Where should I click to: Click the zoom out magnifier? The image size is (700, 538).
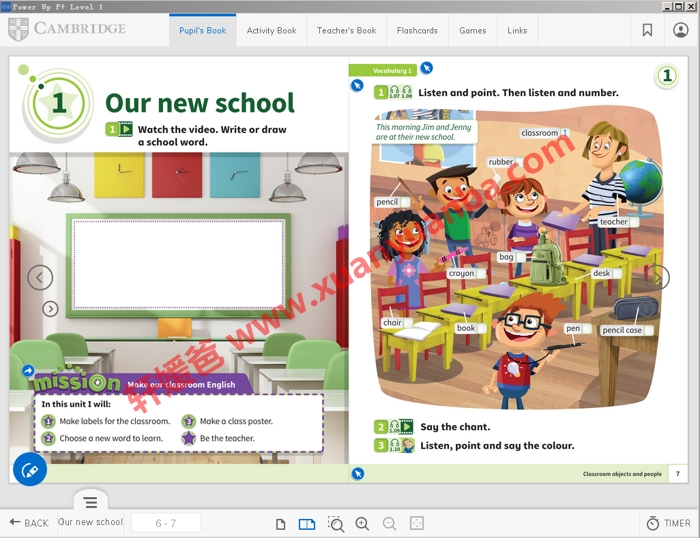(389, 523)
